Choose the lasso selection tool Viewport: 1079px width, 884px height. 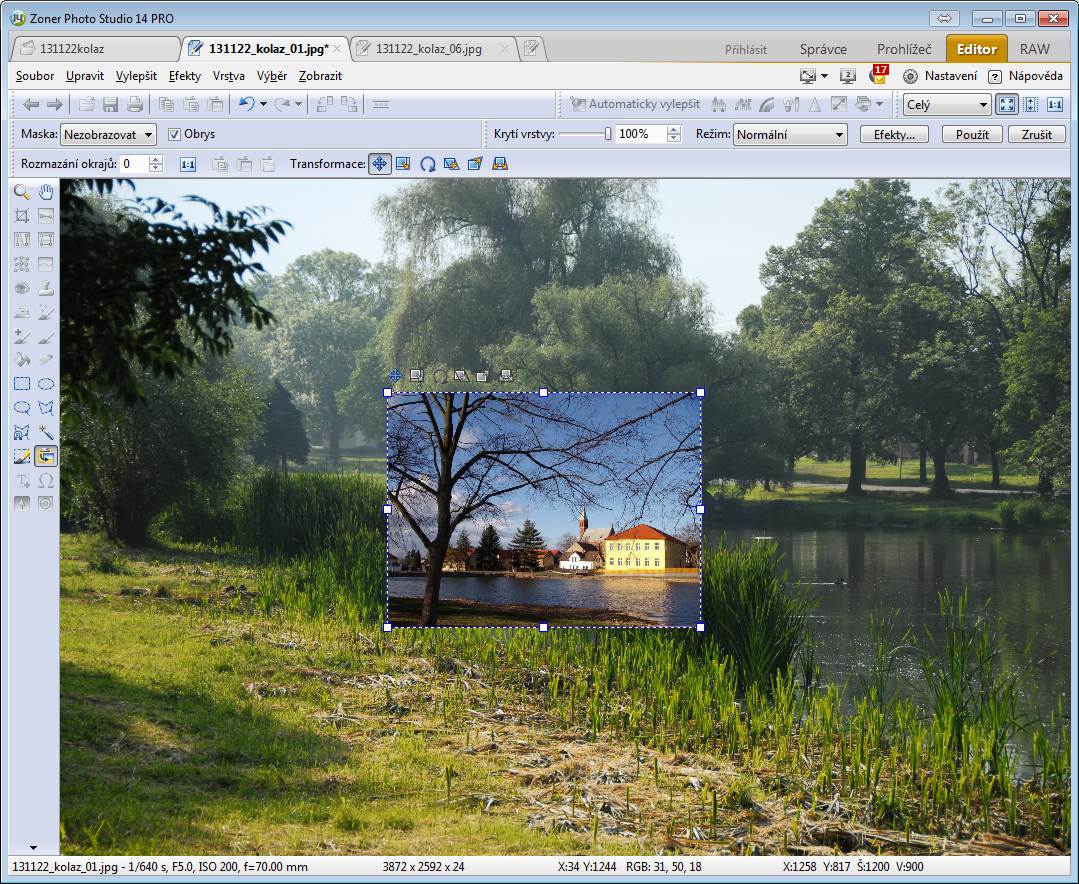(21, 408)
